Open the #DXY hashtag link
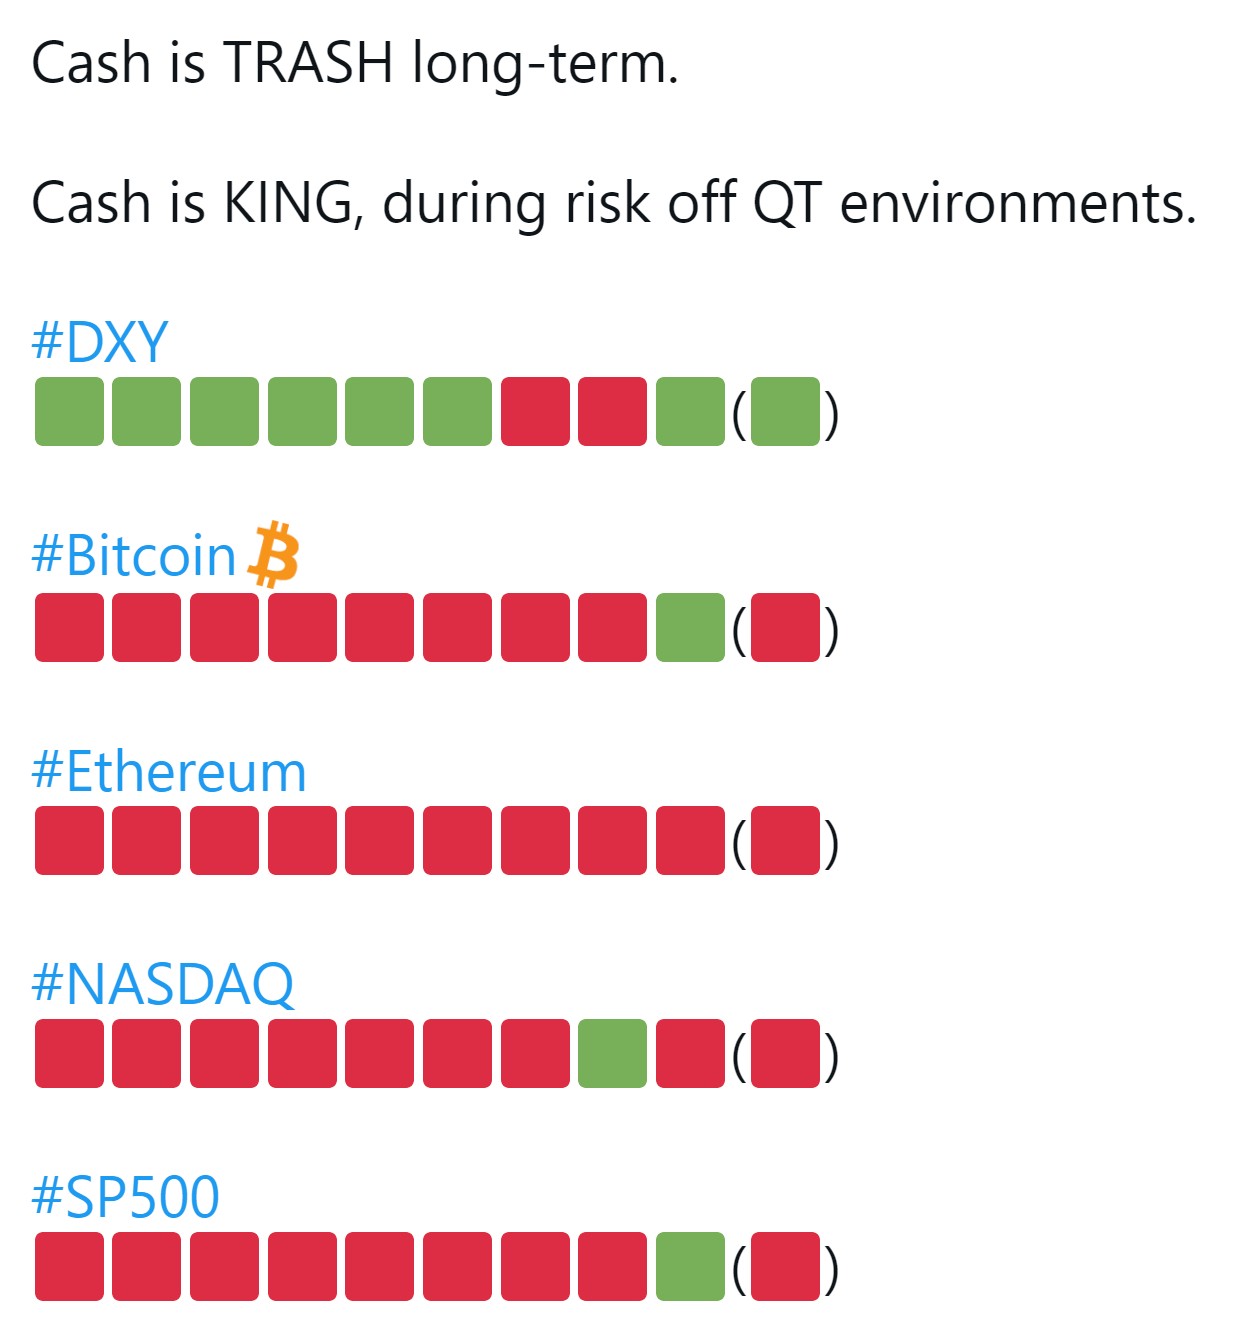This screenshot has height=1338, width=1236. (99, 342)
